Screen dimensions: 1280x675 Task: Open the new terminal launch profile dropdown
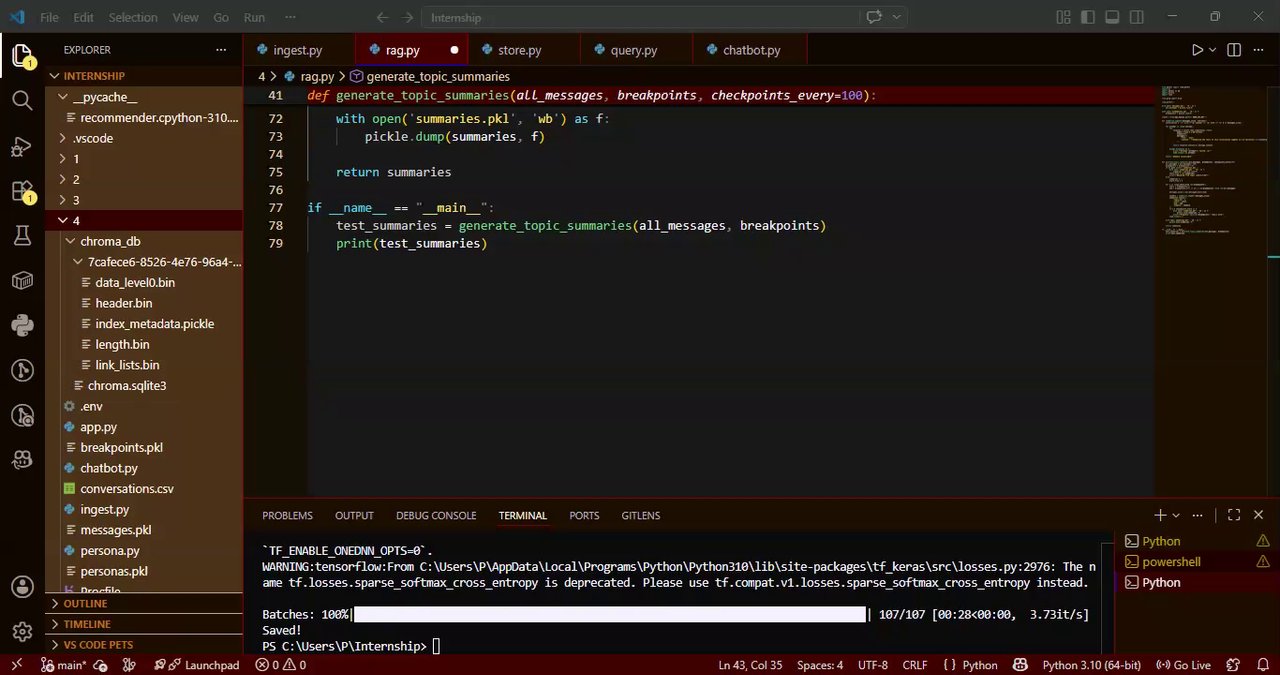pos(1180,515)
